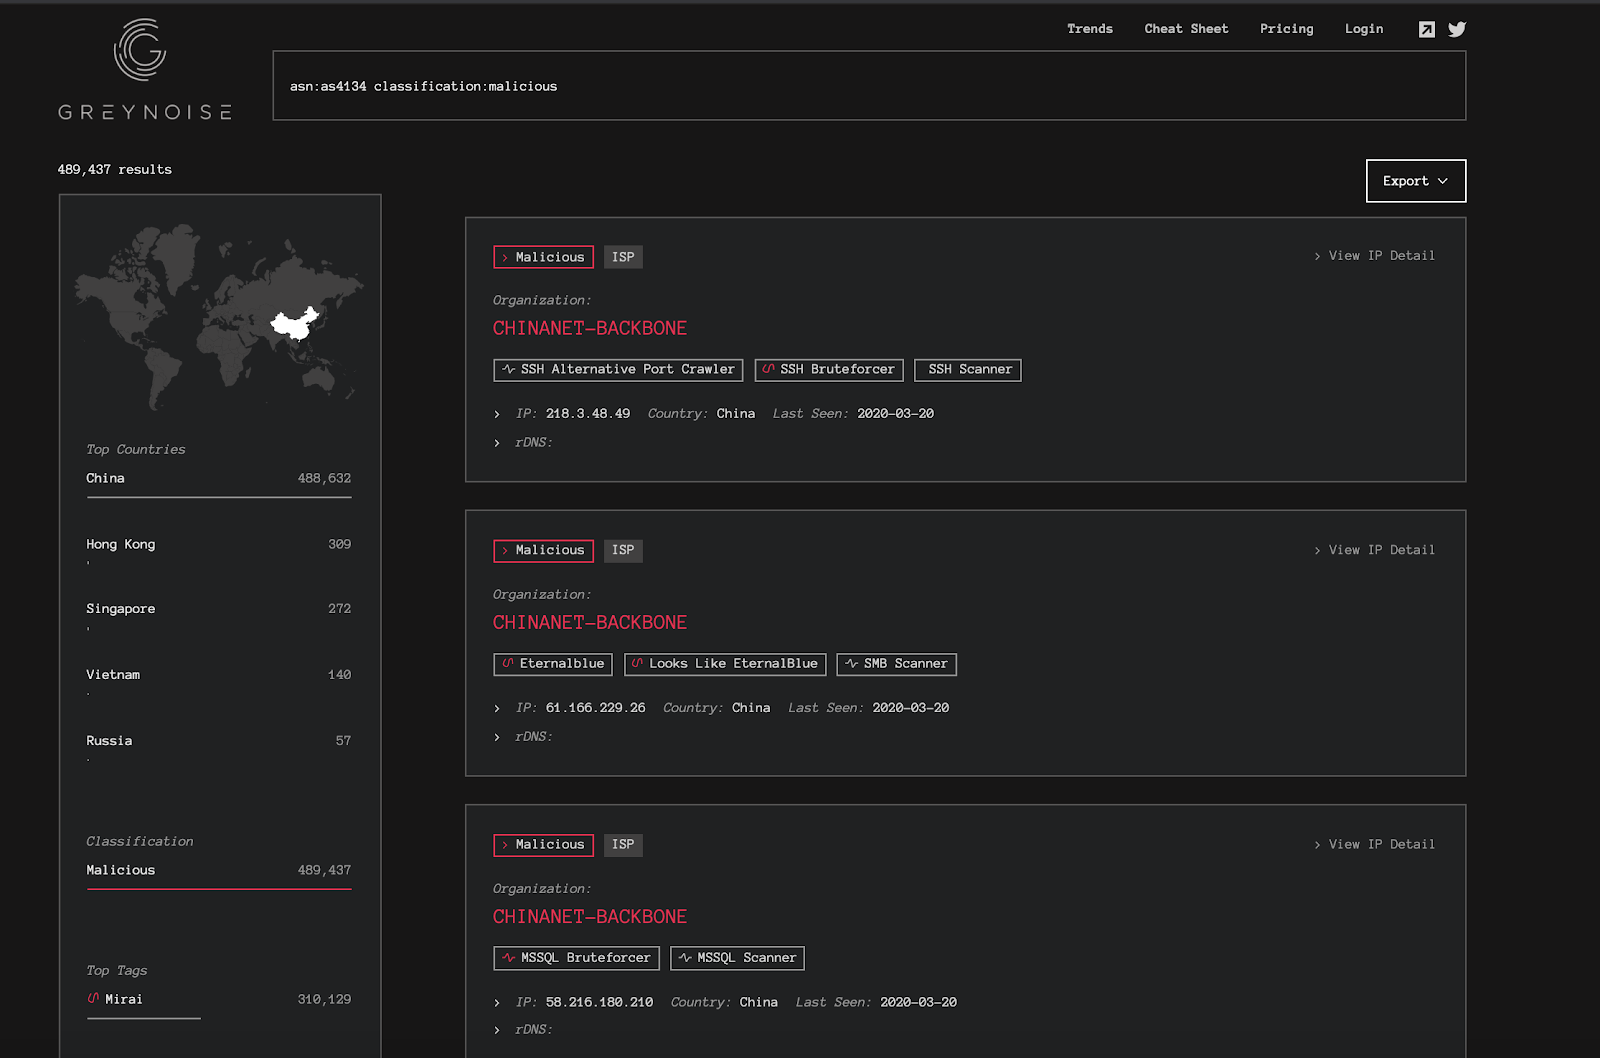
Task: Click IP address 58.216.180.210
Action: [600, 1001]
